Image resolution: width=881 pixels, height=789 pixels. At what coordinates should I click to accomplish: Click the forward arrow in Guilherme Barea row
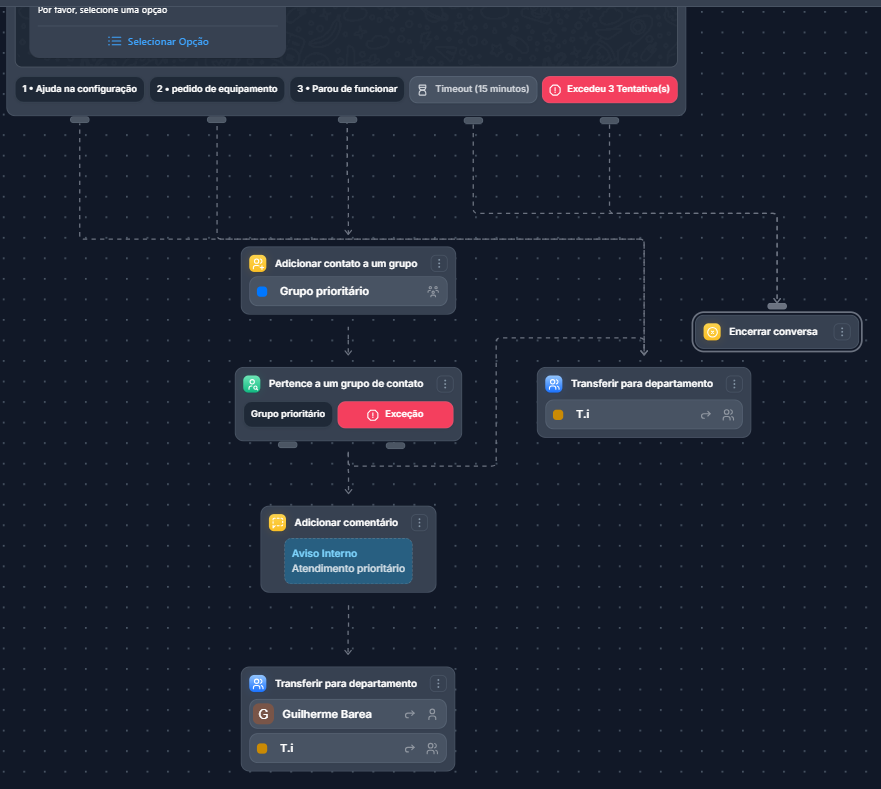(x=410, y=714)
